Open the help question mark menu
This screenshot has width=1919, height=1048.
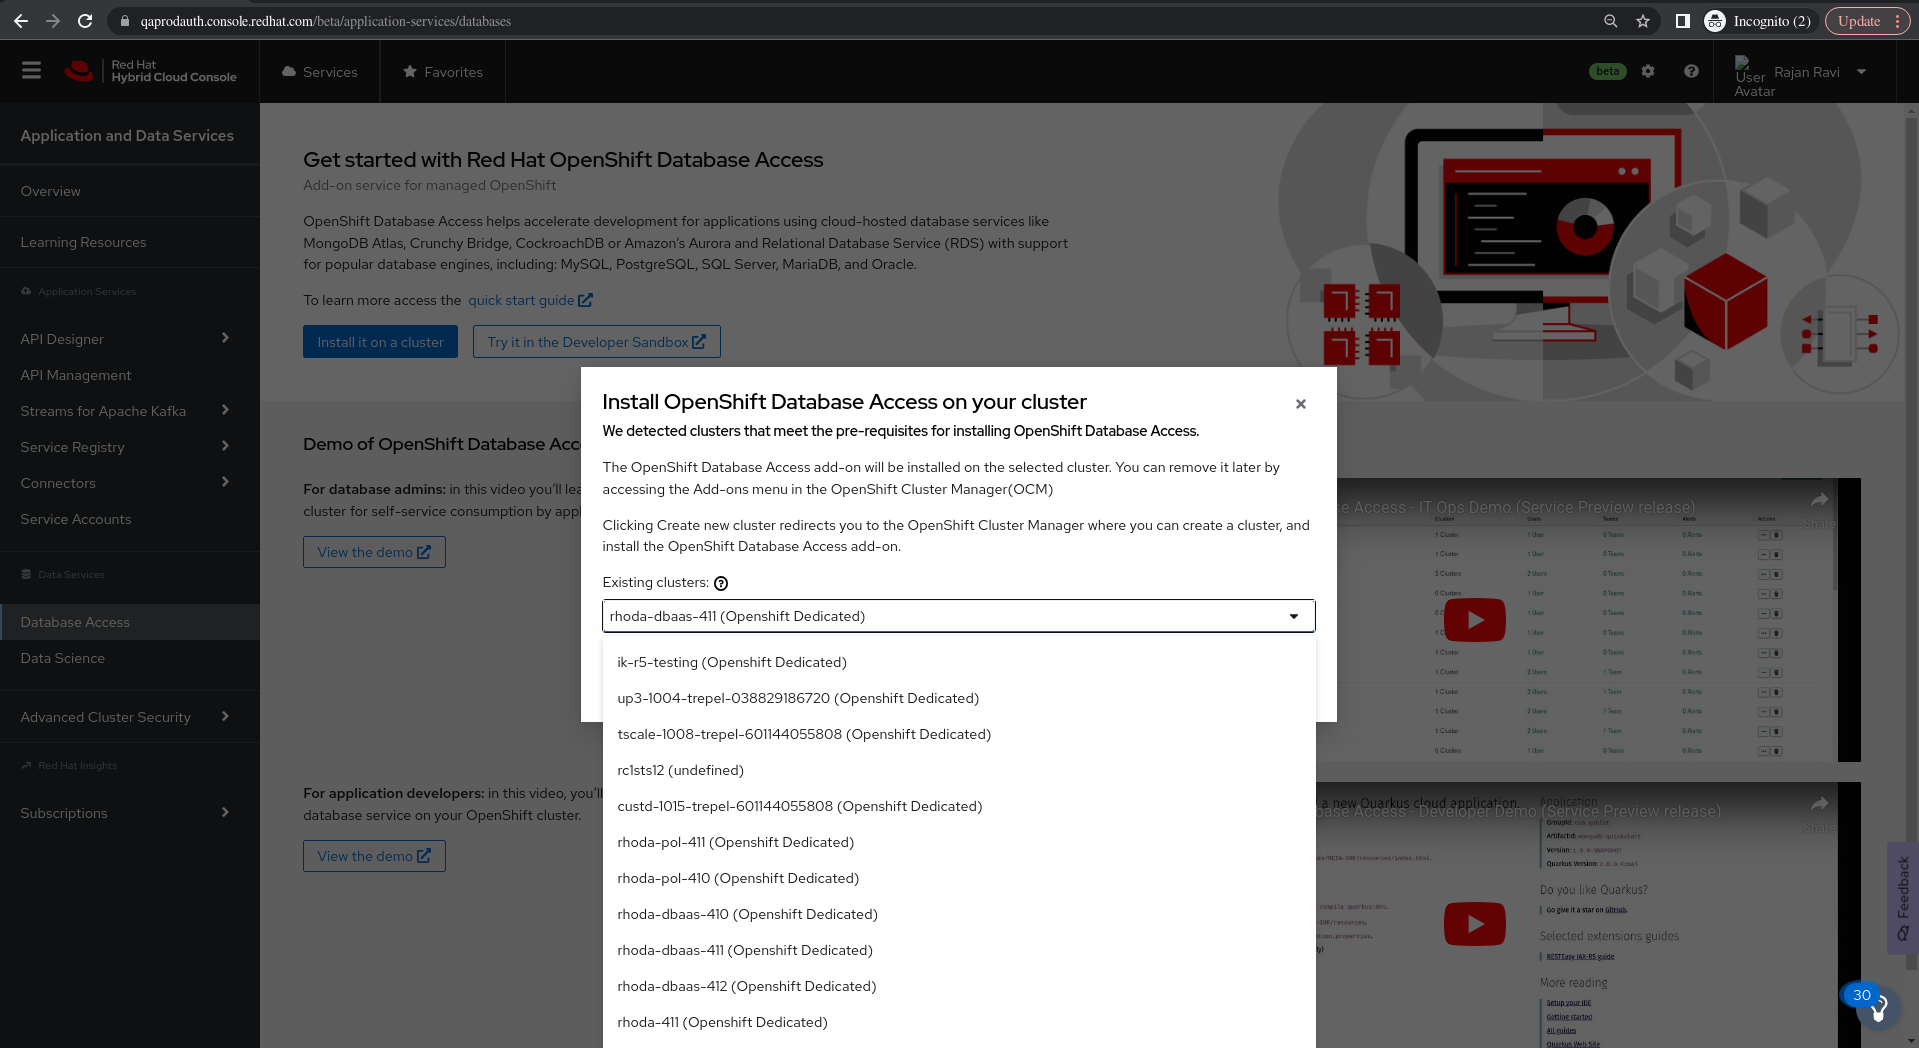tap(1691, 71)
